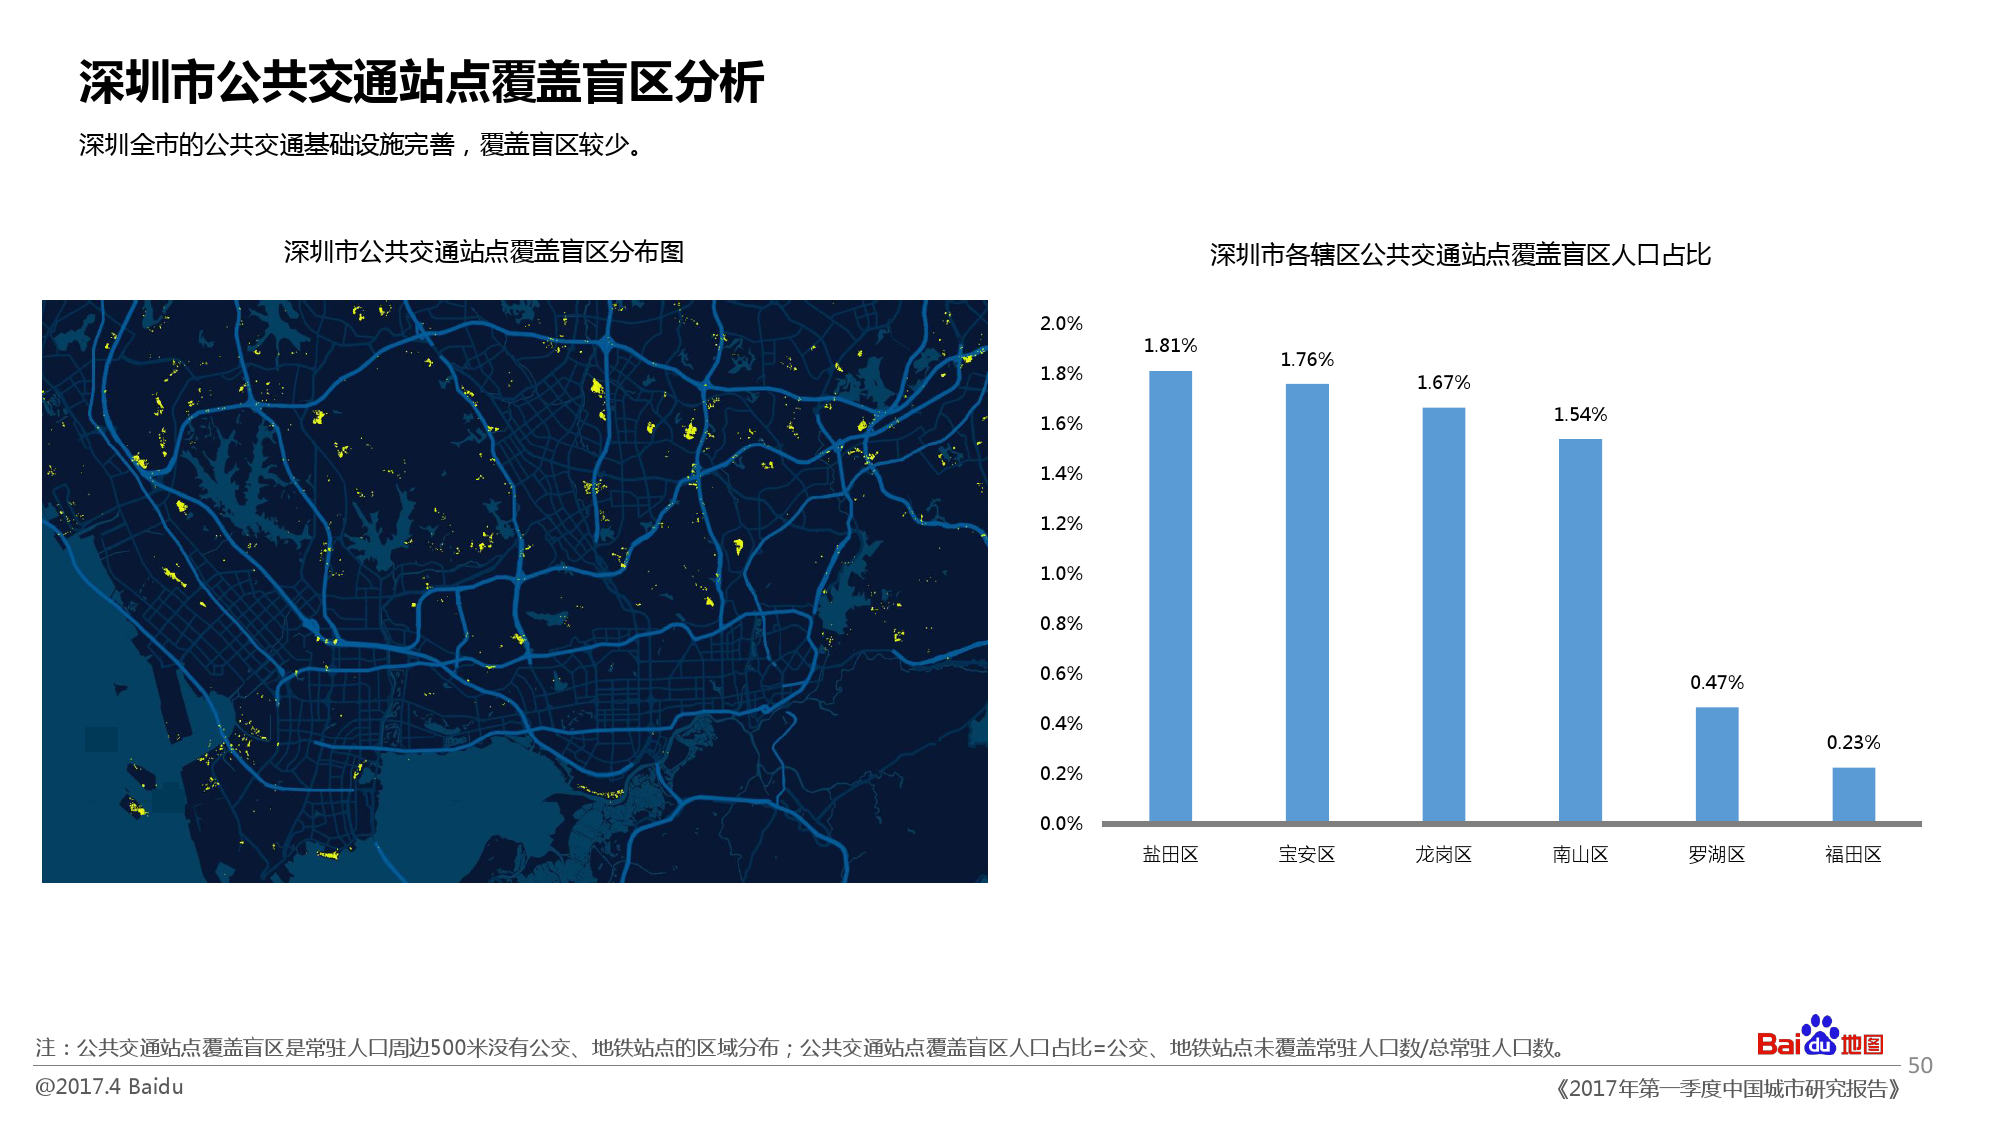
Task: Click the 1.54% data label
Action: pyautogui.click(x=1580, y=414)
